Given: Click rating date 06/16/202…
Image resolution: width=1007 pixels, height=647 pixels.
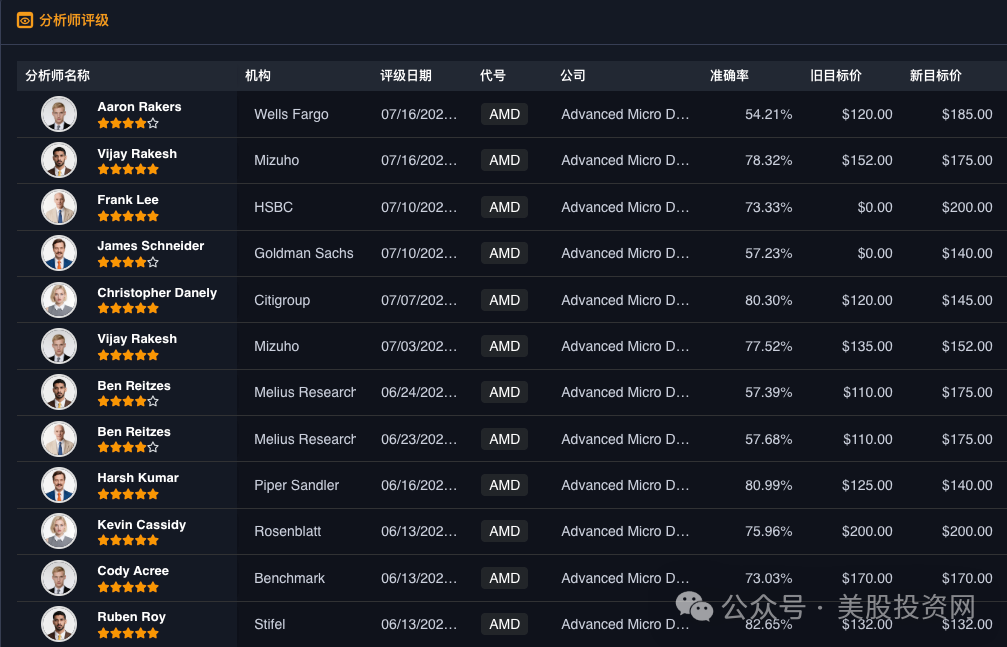Looking at the screenshot, I should tap(419, 485).
